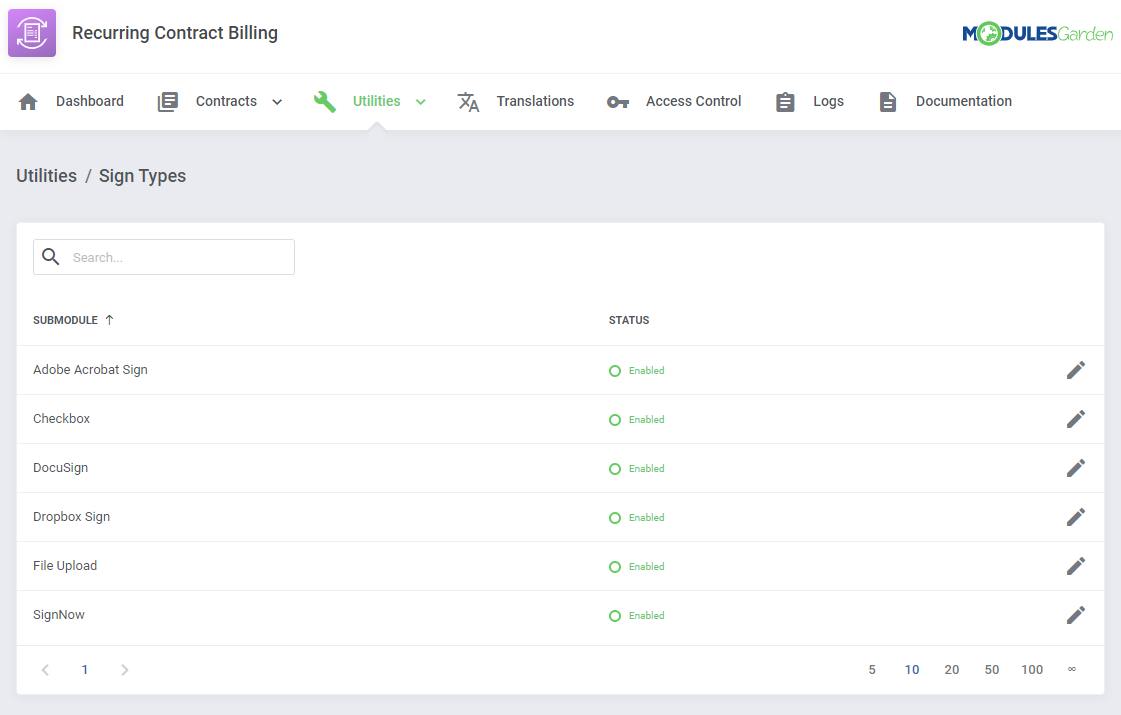
Task: Click the STATUS column header
Action: point(629,320)
